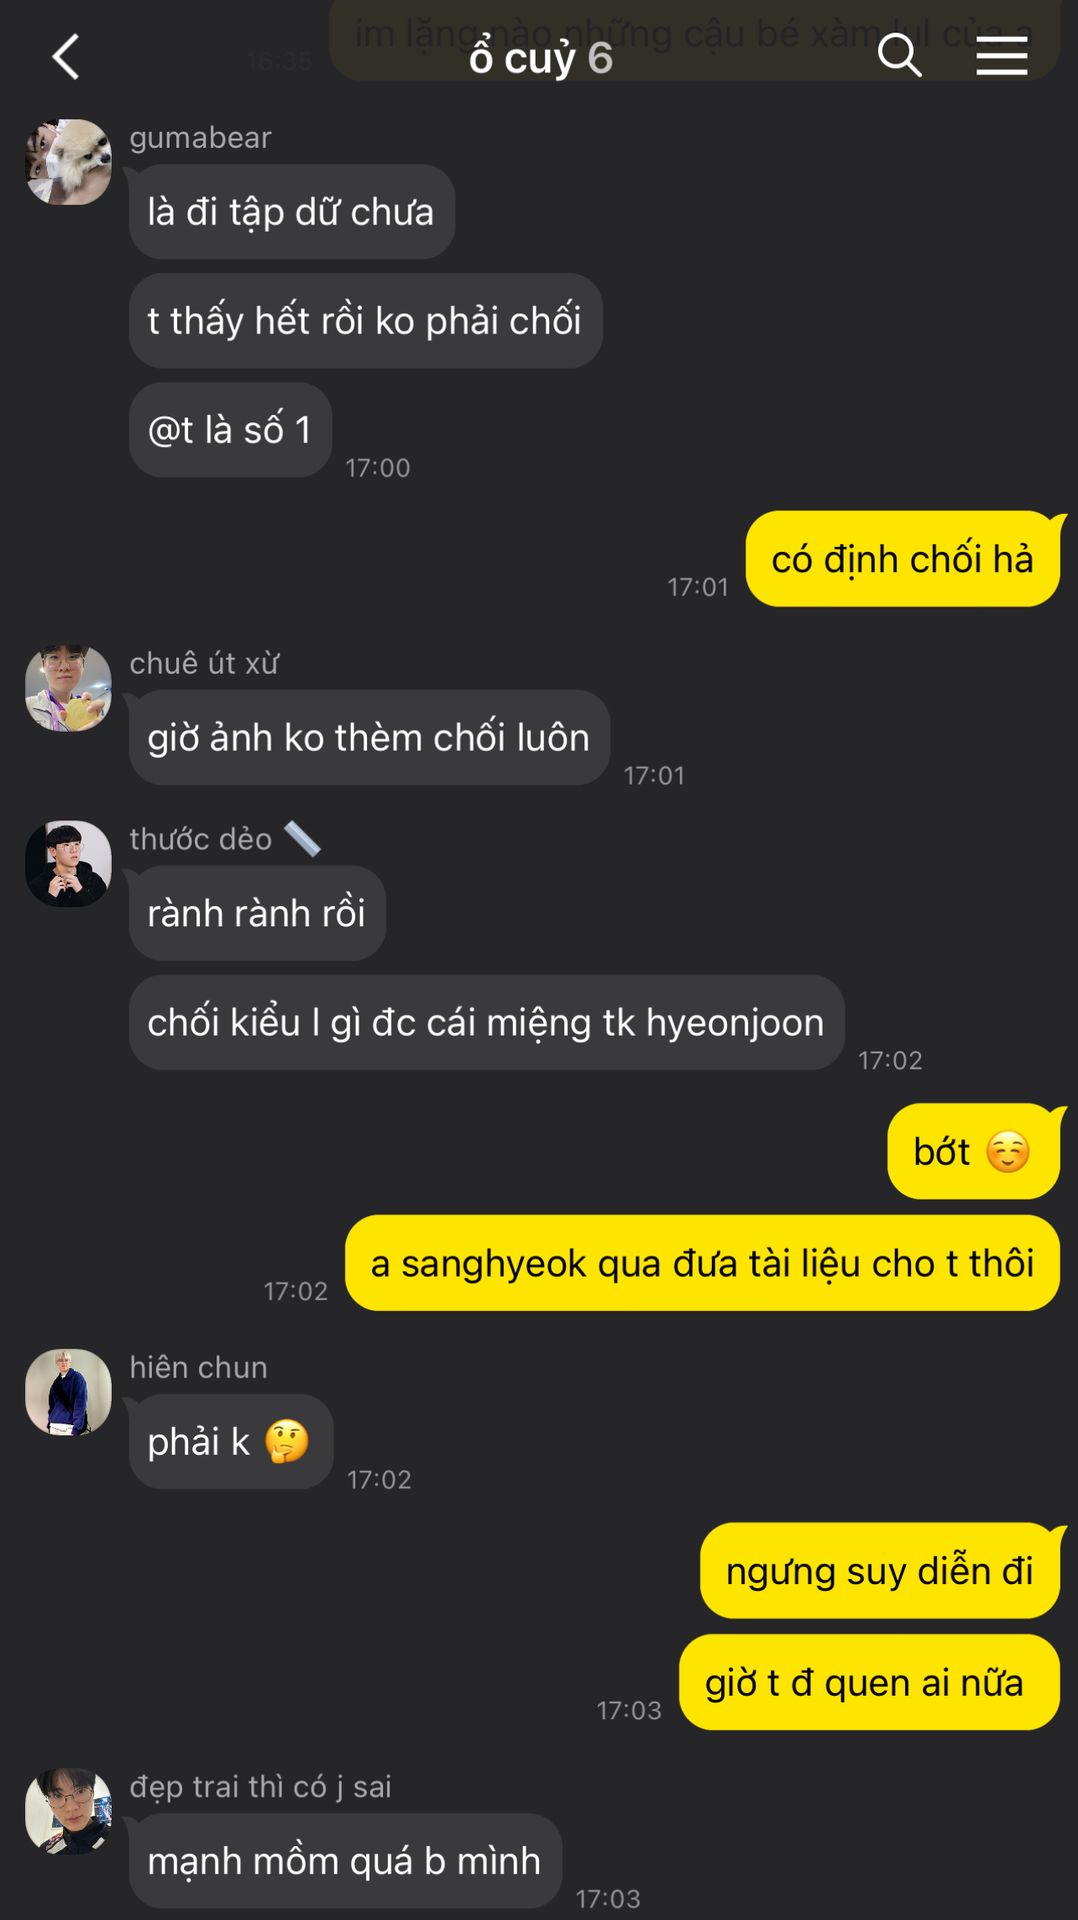Tap the 'bớt' bubble with smiley emoji
The width and height of the screenshot is (1078, 1920).
tap(973, 1152)
